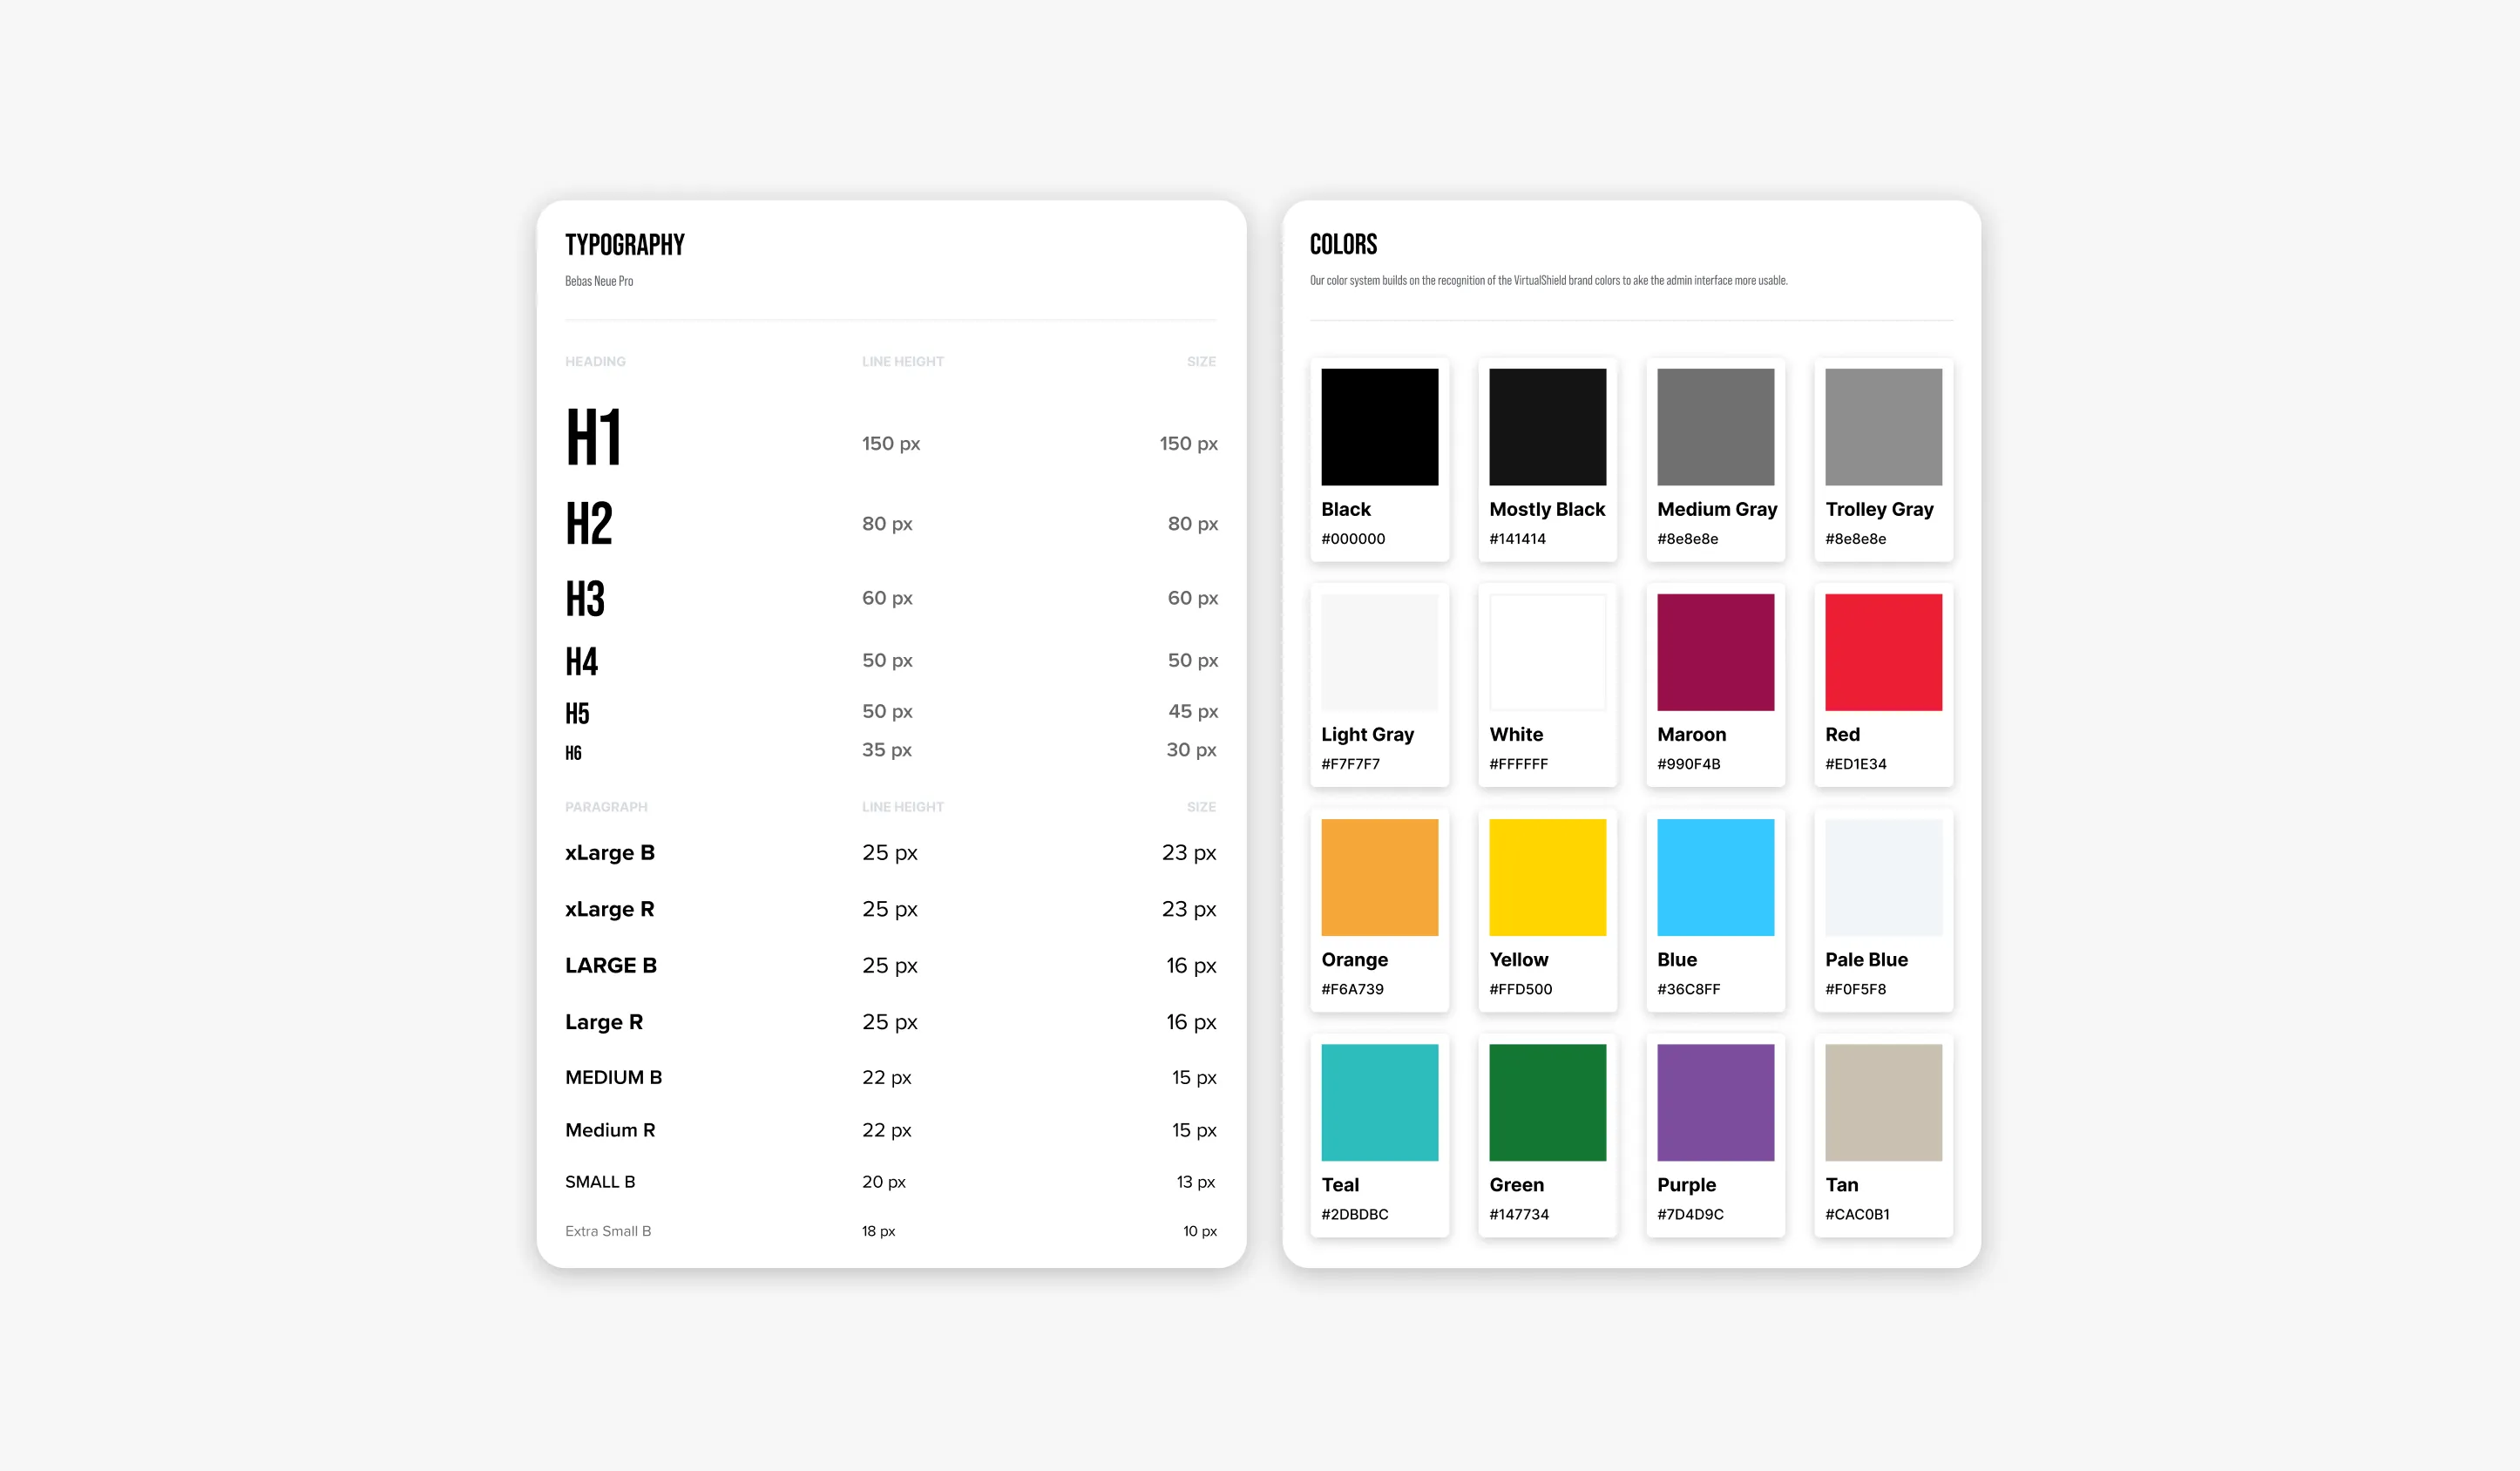Click the H5 heading sample
The image size is (2520, 1471).
(577, 713)
